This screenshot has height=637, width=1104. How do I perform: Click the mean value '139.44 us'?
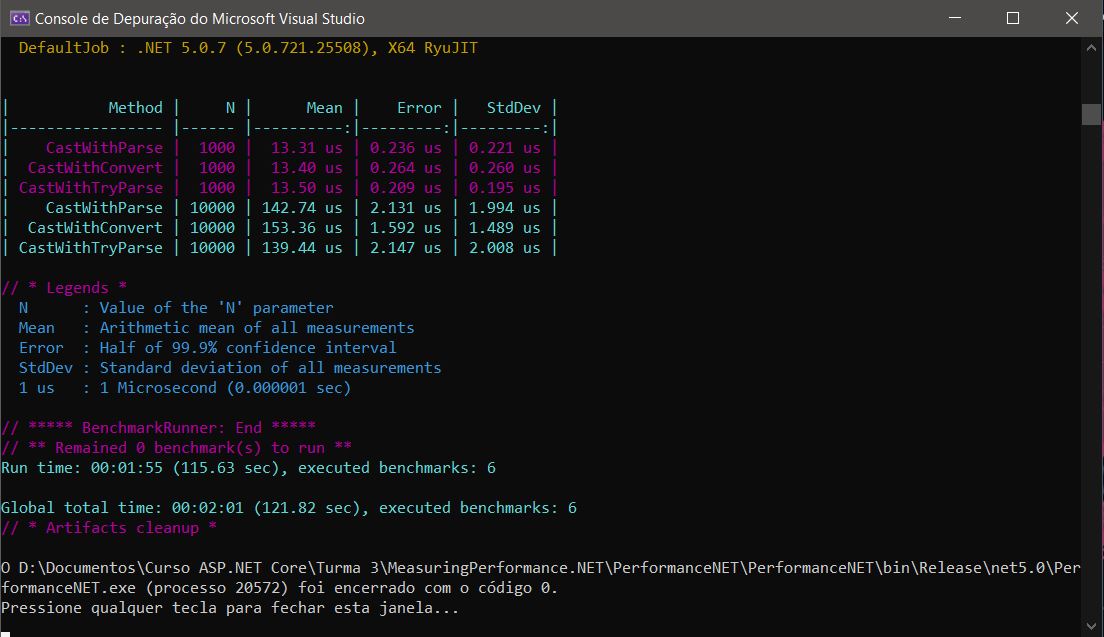point(302,248)
